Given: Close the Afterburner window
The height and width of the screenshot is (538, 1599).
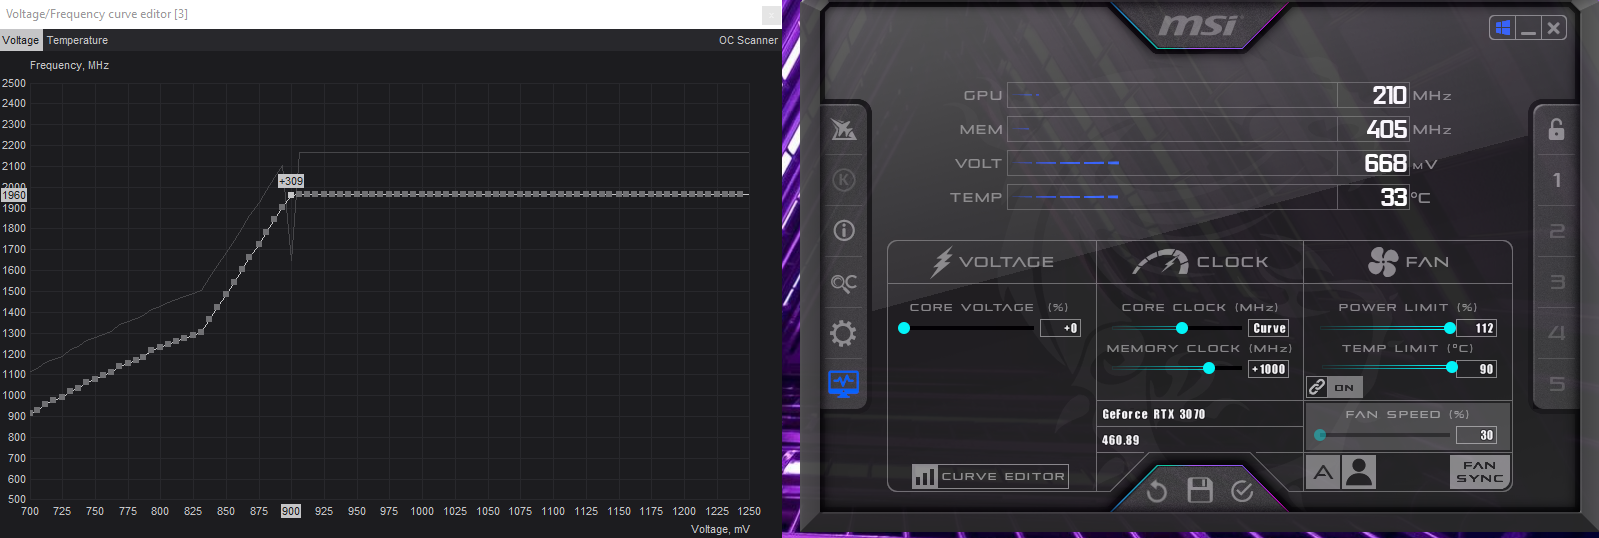Looking at the screenshot, I should [x=1553, y=28].
